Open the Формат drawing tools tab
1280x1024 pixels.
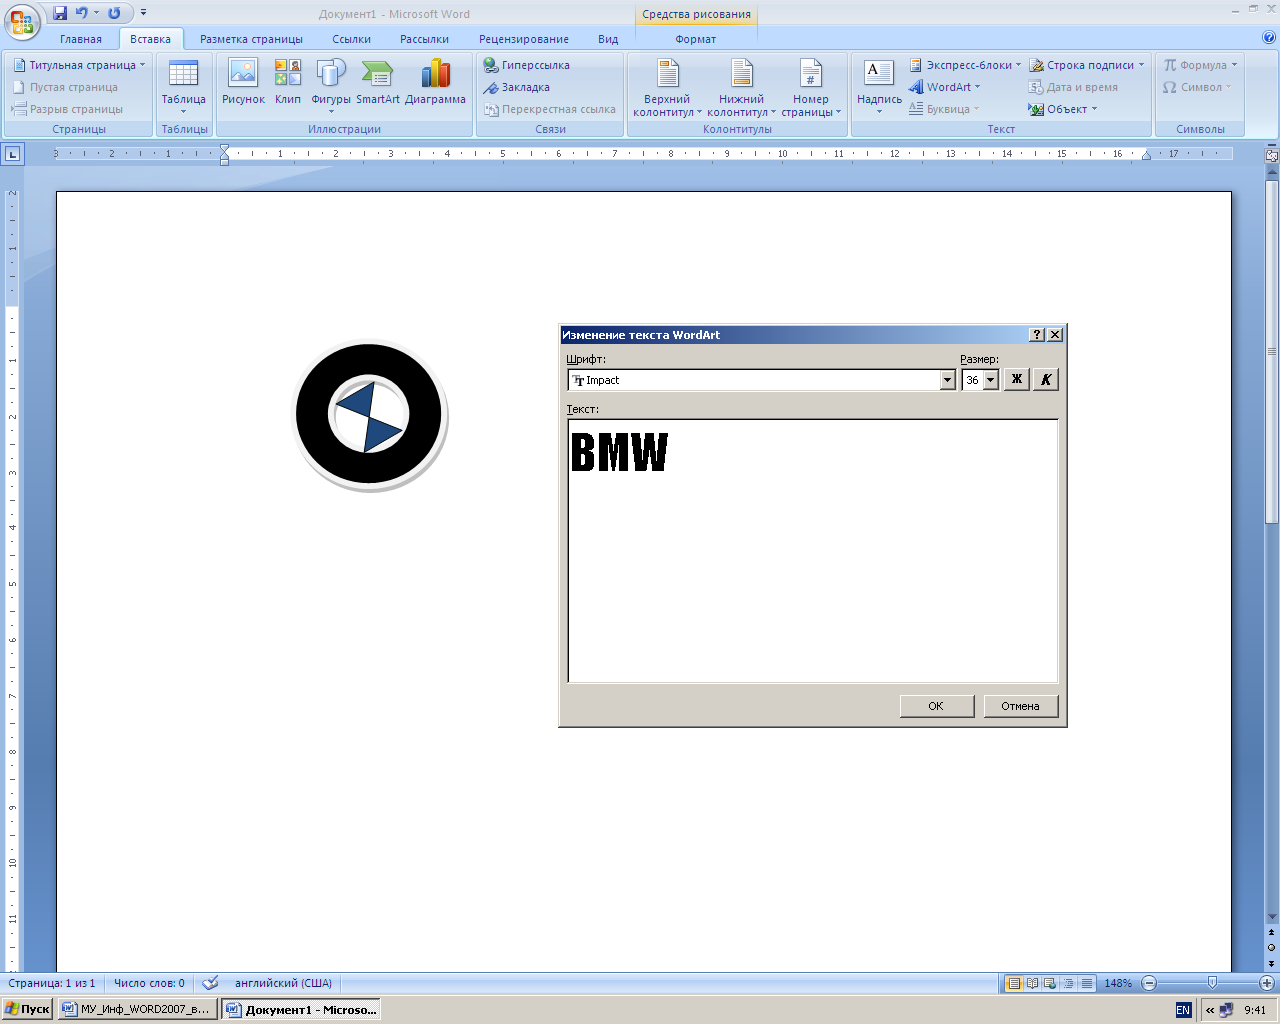pyautogui.click(x=696, y=39)
